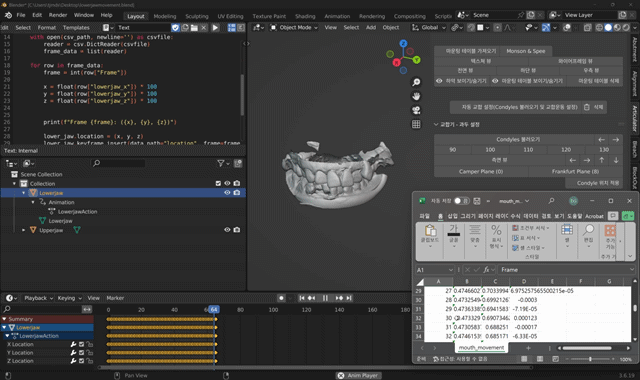The image size is (640, 380).
Task: Toggle proportional editing icon
Action: point(497,28)
